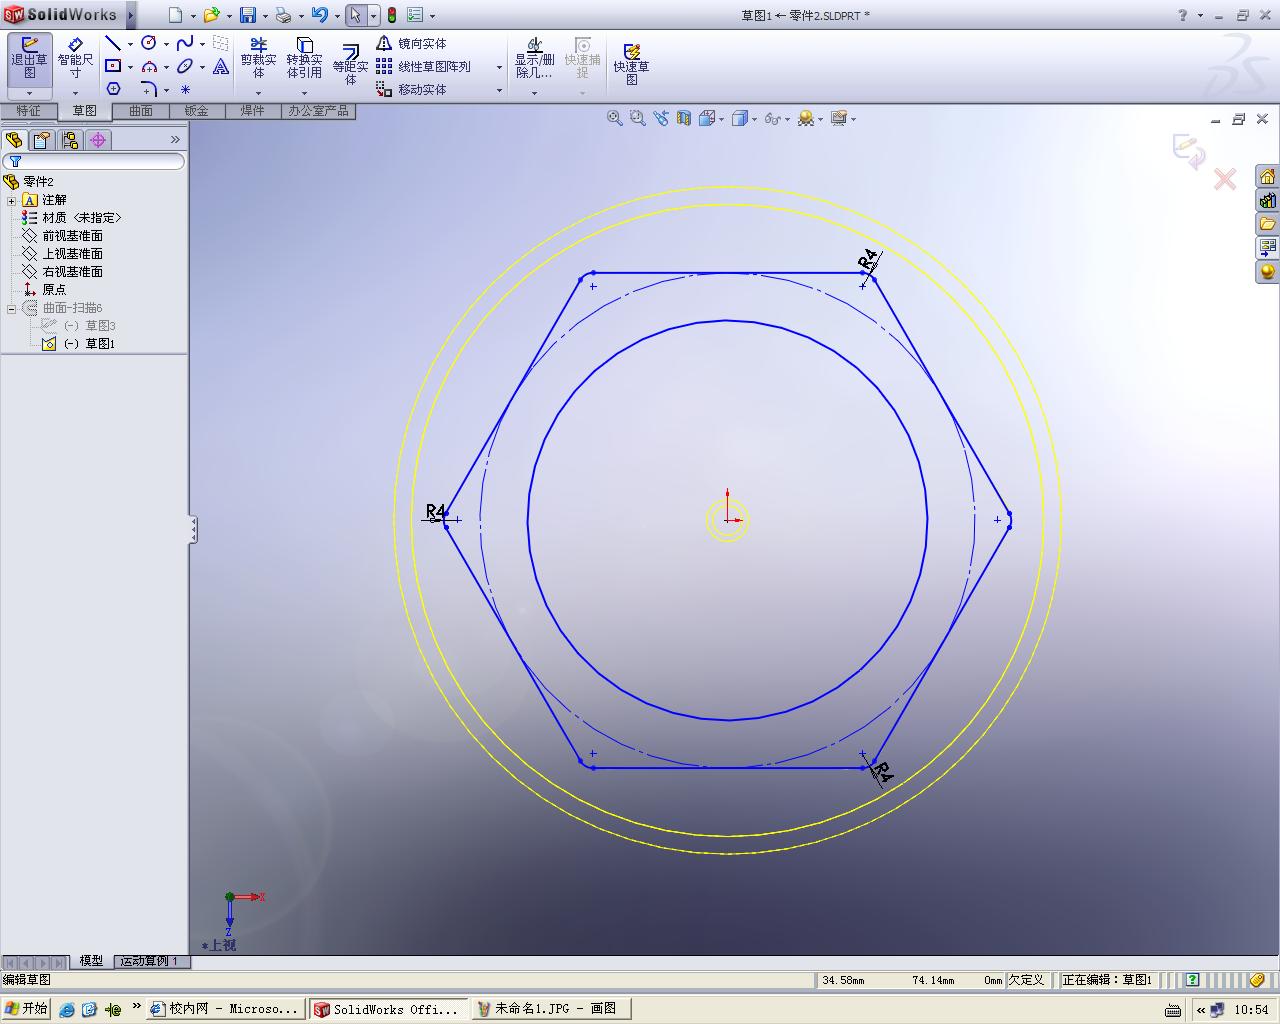This screenshot has width=1280, height=1024.
Task: Switch to the 焊件 (Weldments) tab
Action: click(x=252, y=111)
